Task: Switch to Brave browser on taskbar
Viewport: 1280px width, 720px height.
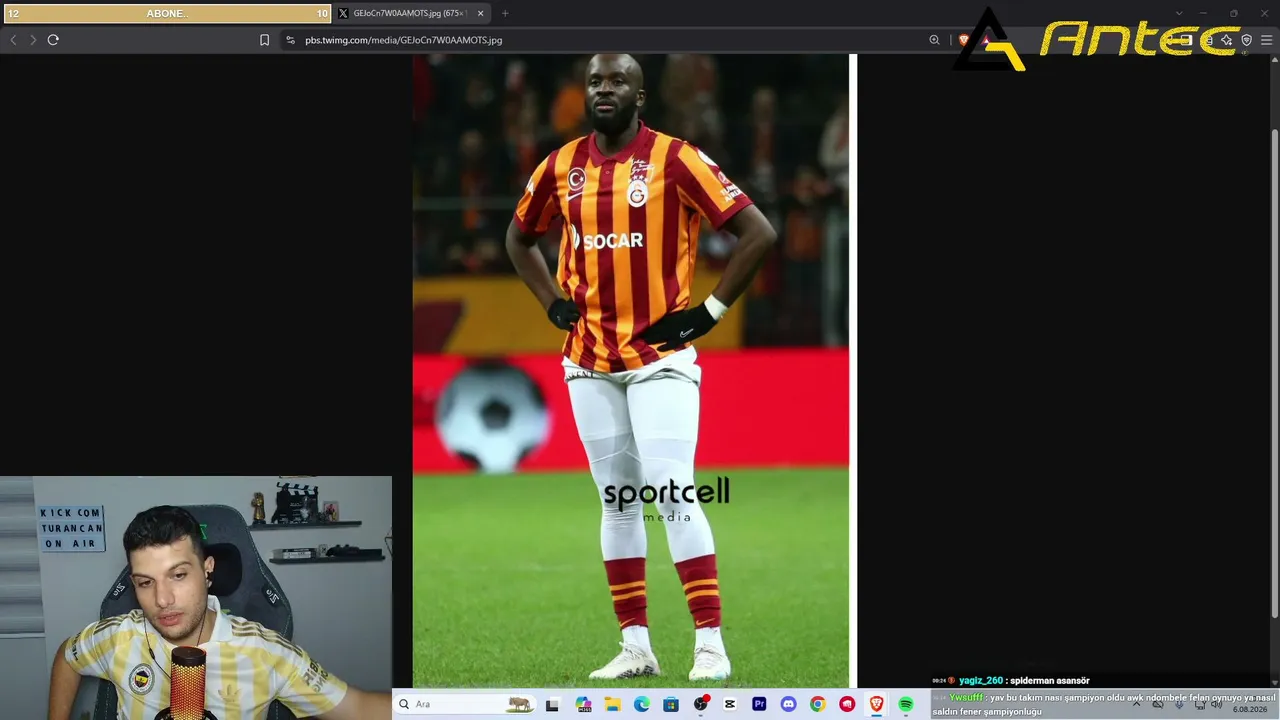Action: click(x=876, y=704)
